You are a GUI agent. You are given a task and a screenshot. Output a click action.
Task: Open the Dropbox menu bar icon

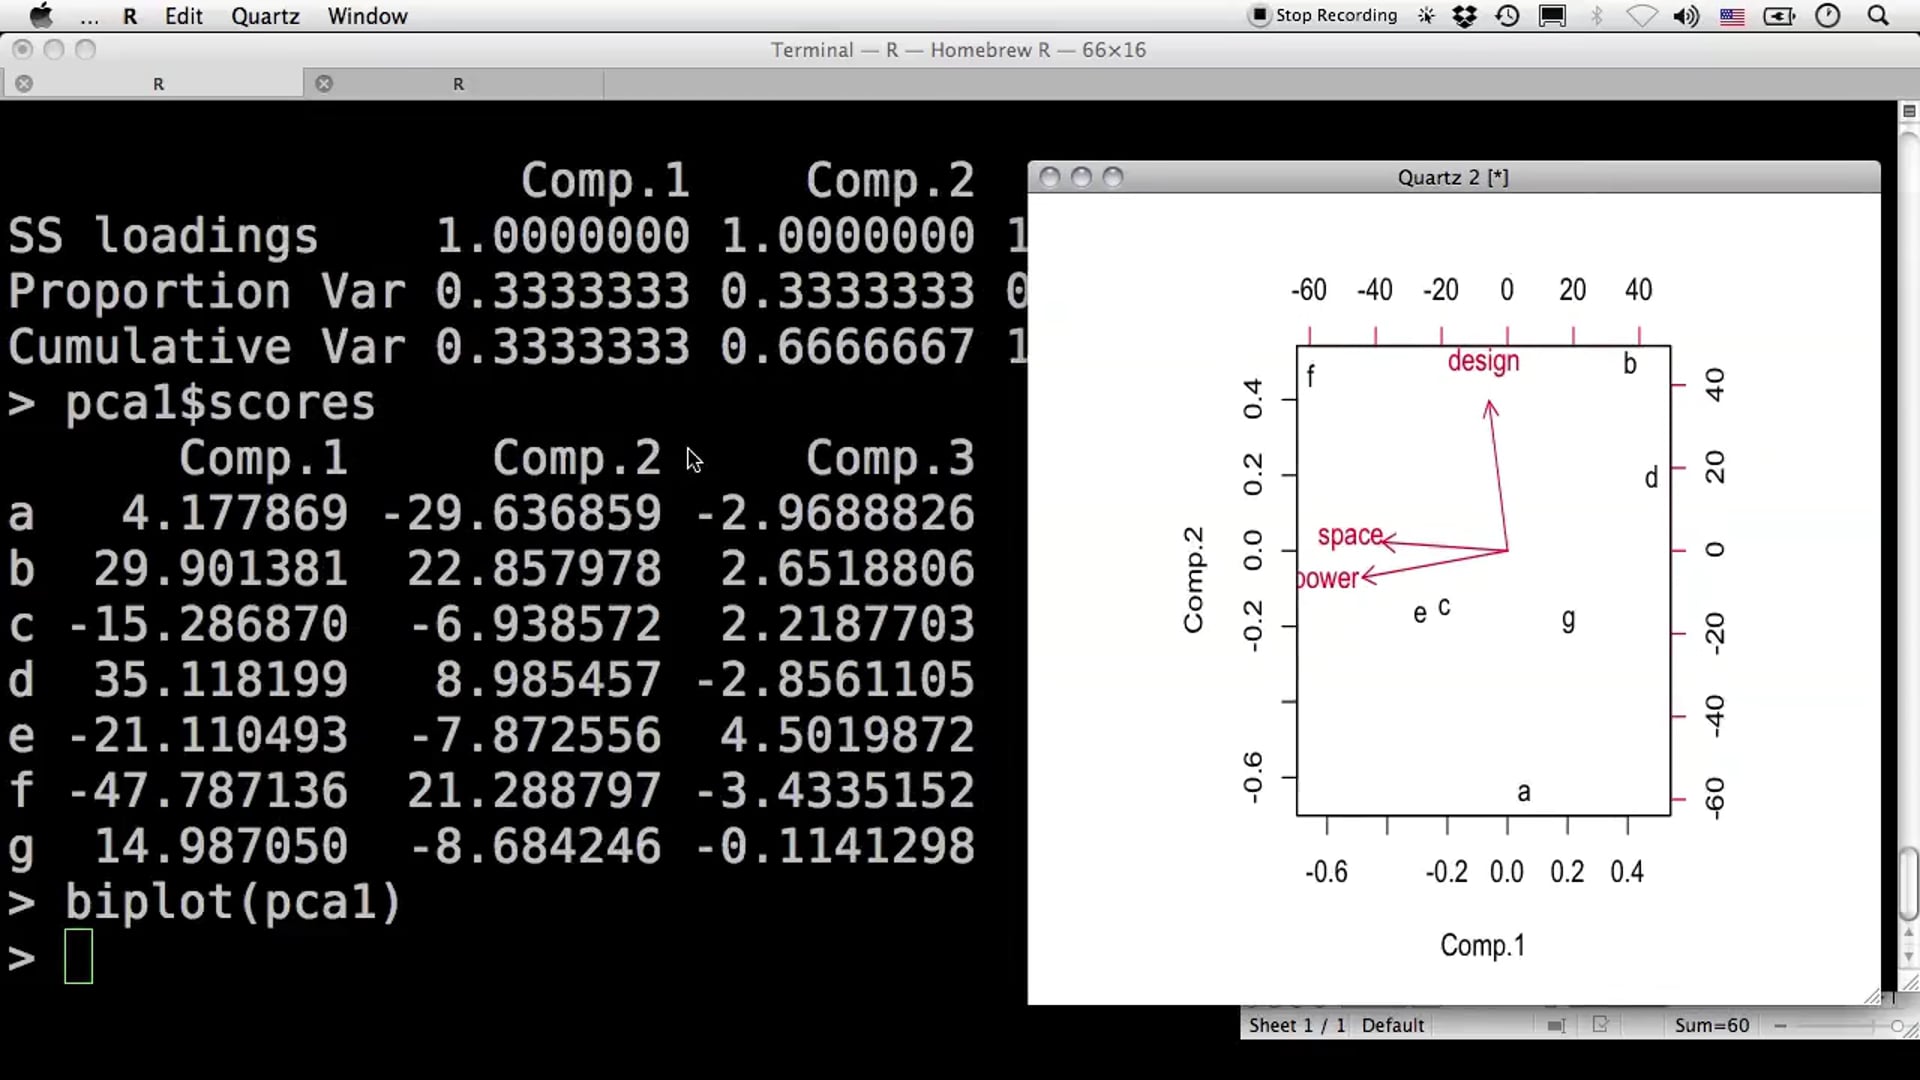pyautogui.click(x=1464, y=16)
